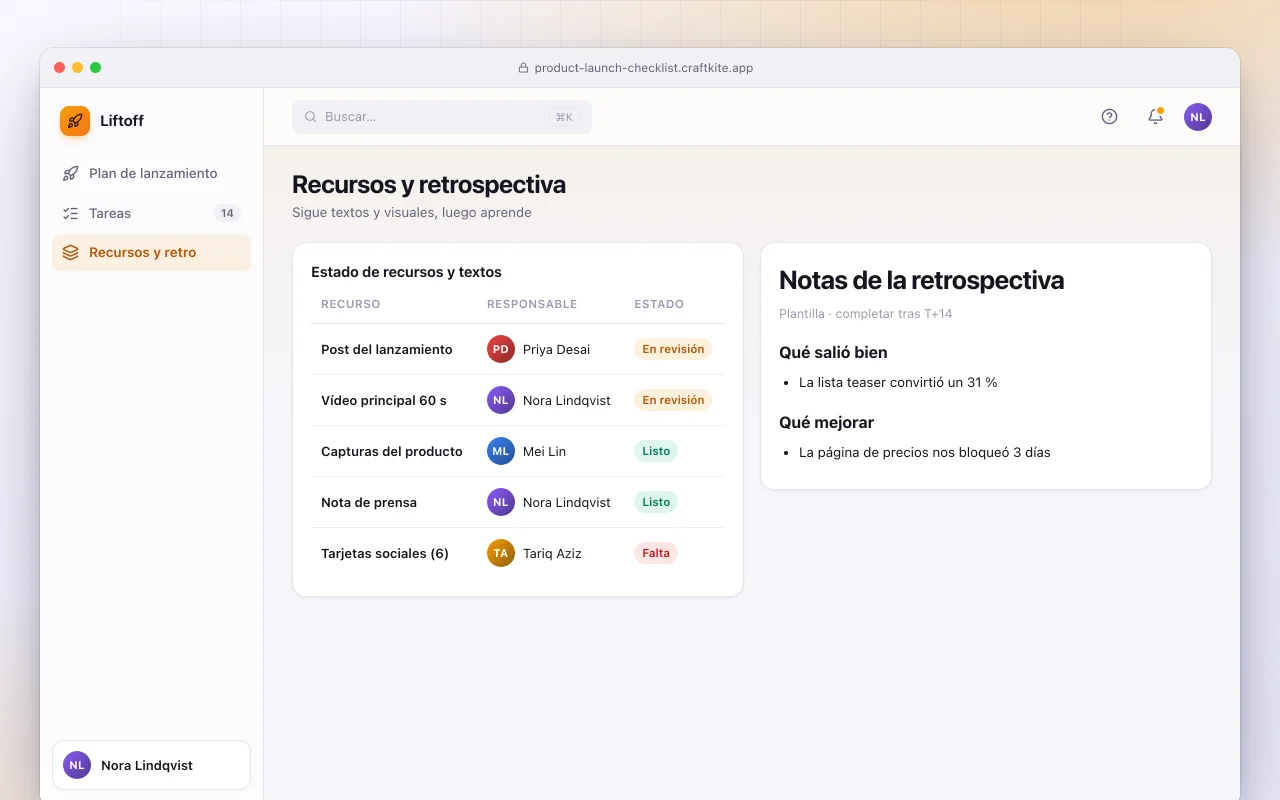Screen dimensions: 1280x800
Task: Click En revisión status for Post del lanzamiento
Action: pyautogui.click(x=673, y=349)
